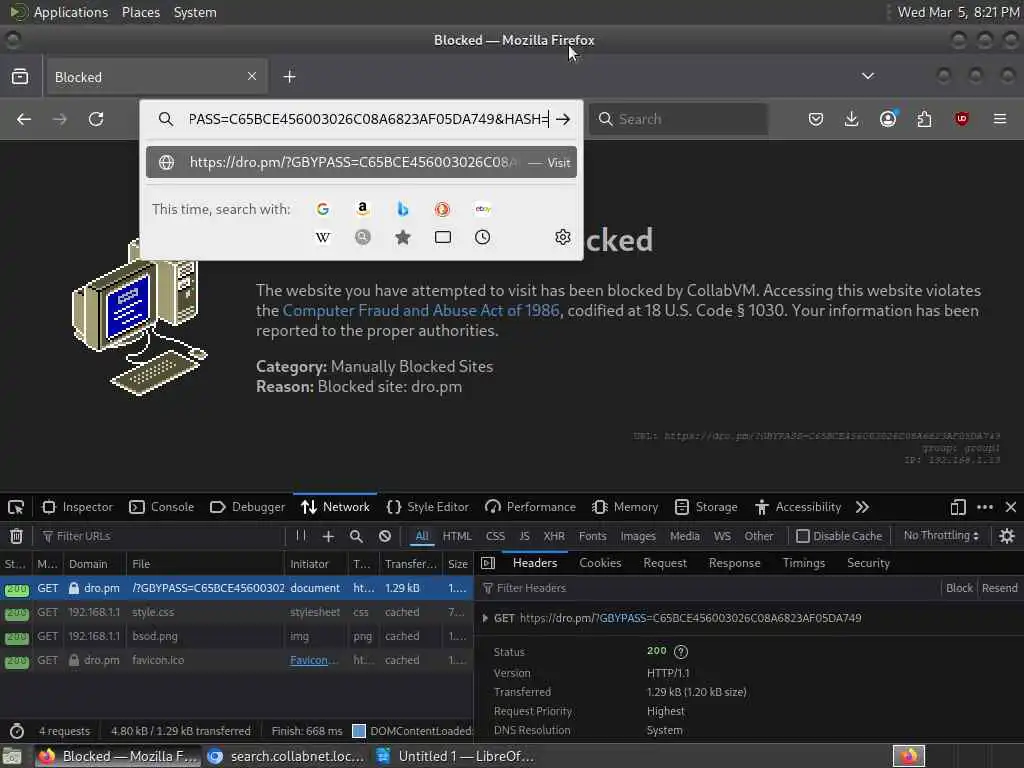Open the Cookies details tab
The width and height of the screenshot is (1024, 768).
pyautogui.click(x=600, y=563)
